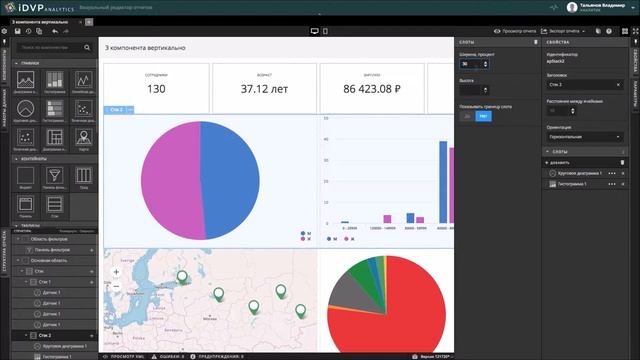Clear the Заголовок field with the X
Screen dimensions: 640x360
pos(618,84)
